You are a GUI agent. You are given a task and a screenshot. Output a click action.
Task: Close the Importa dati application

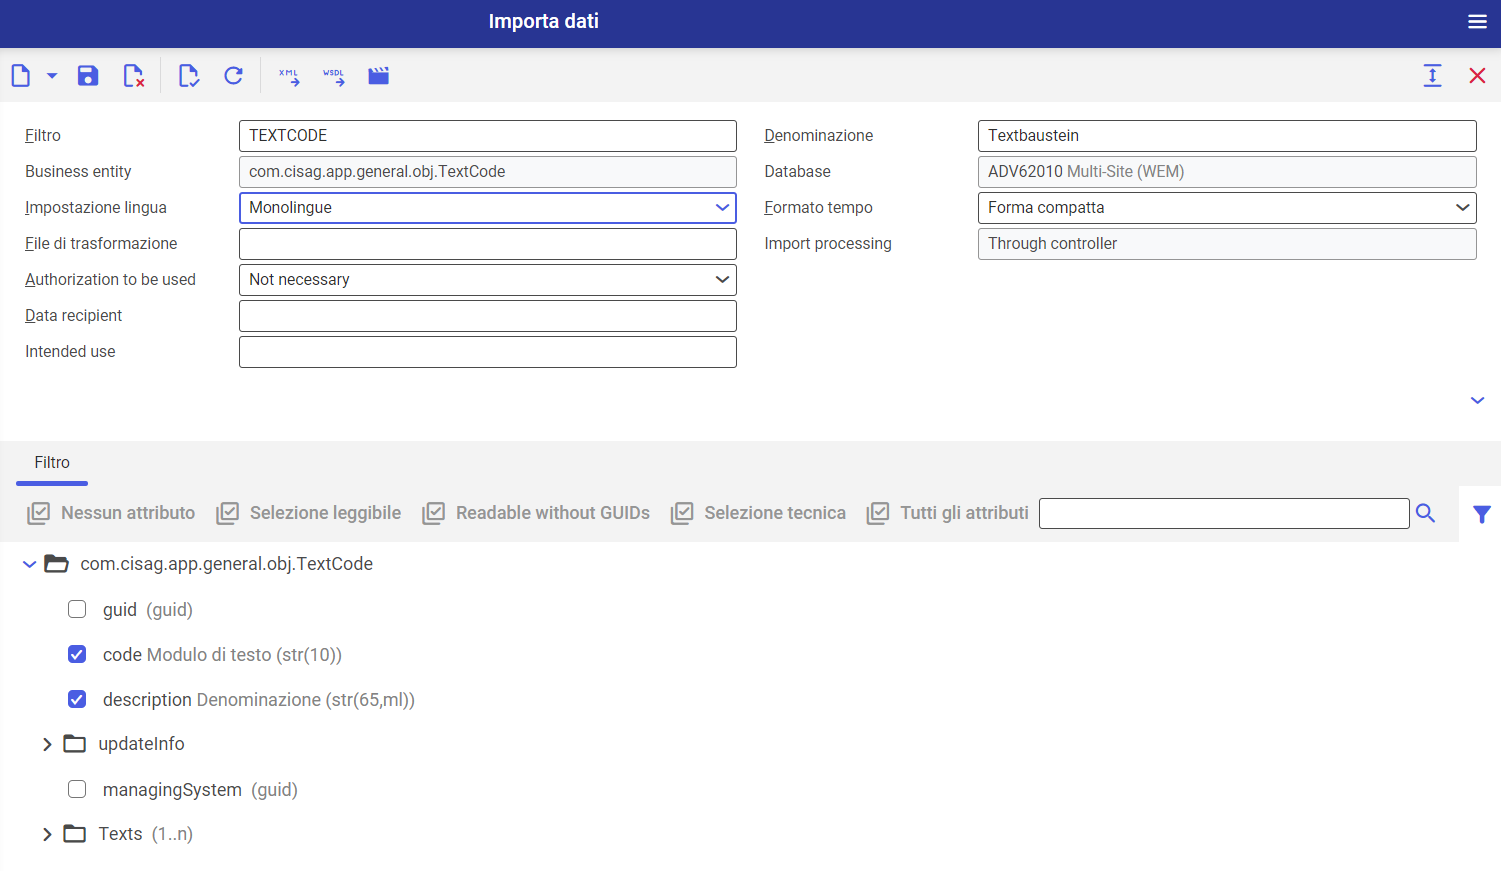point(1477,76)
